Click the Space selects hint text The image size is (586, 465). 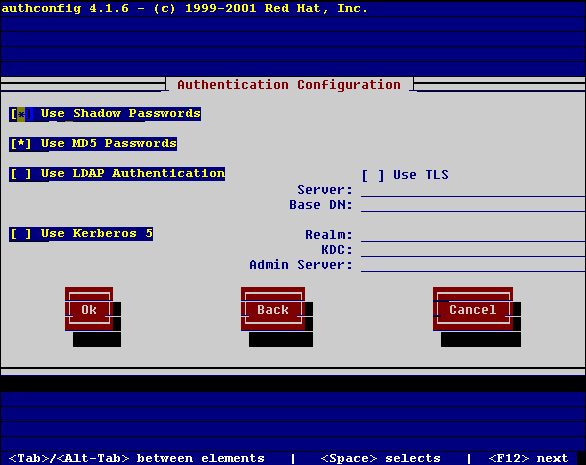tap(381, 458)
